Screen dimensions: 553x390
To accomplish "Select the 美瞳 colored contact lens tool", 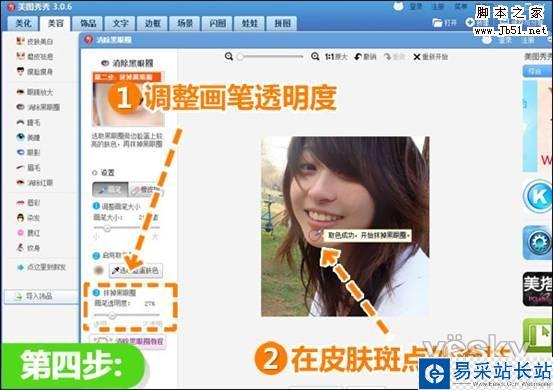I will 29,137.
